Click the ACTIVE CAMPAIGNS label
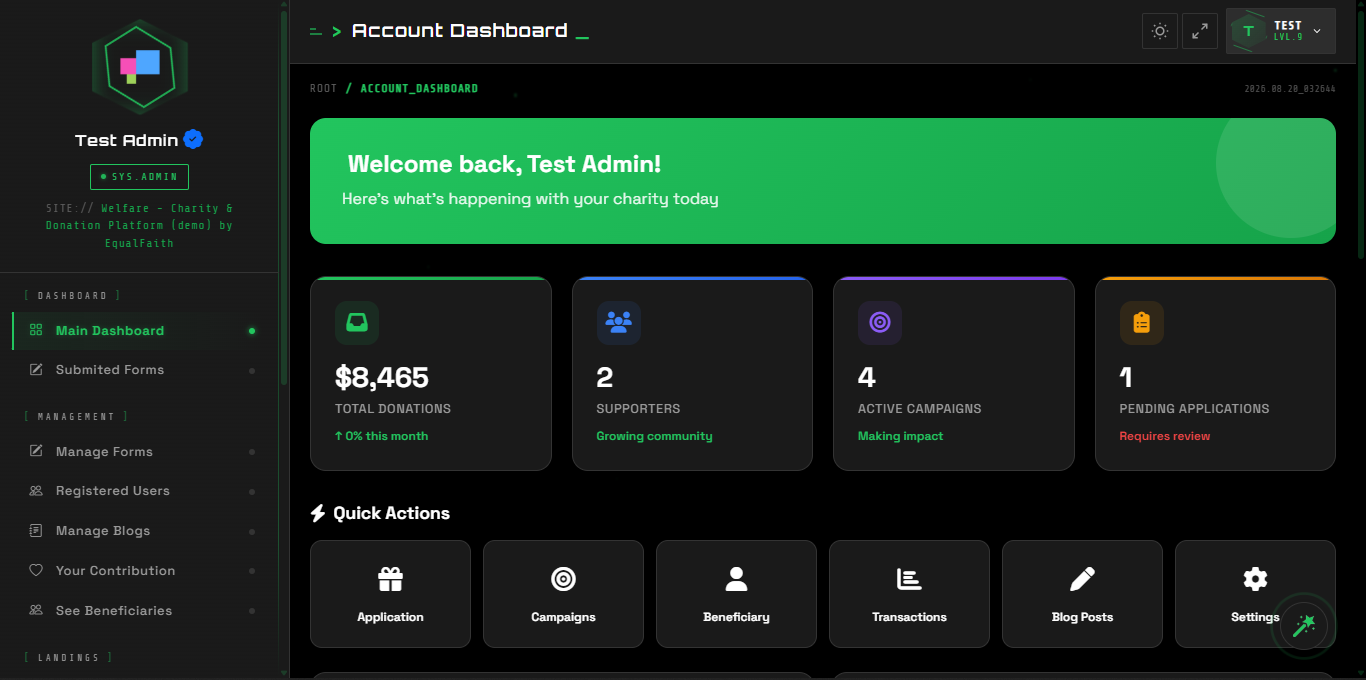This screenshot has height=680, width=1366. click(919, 409)
